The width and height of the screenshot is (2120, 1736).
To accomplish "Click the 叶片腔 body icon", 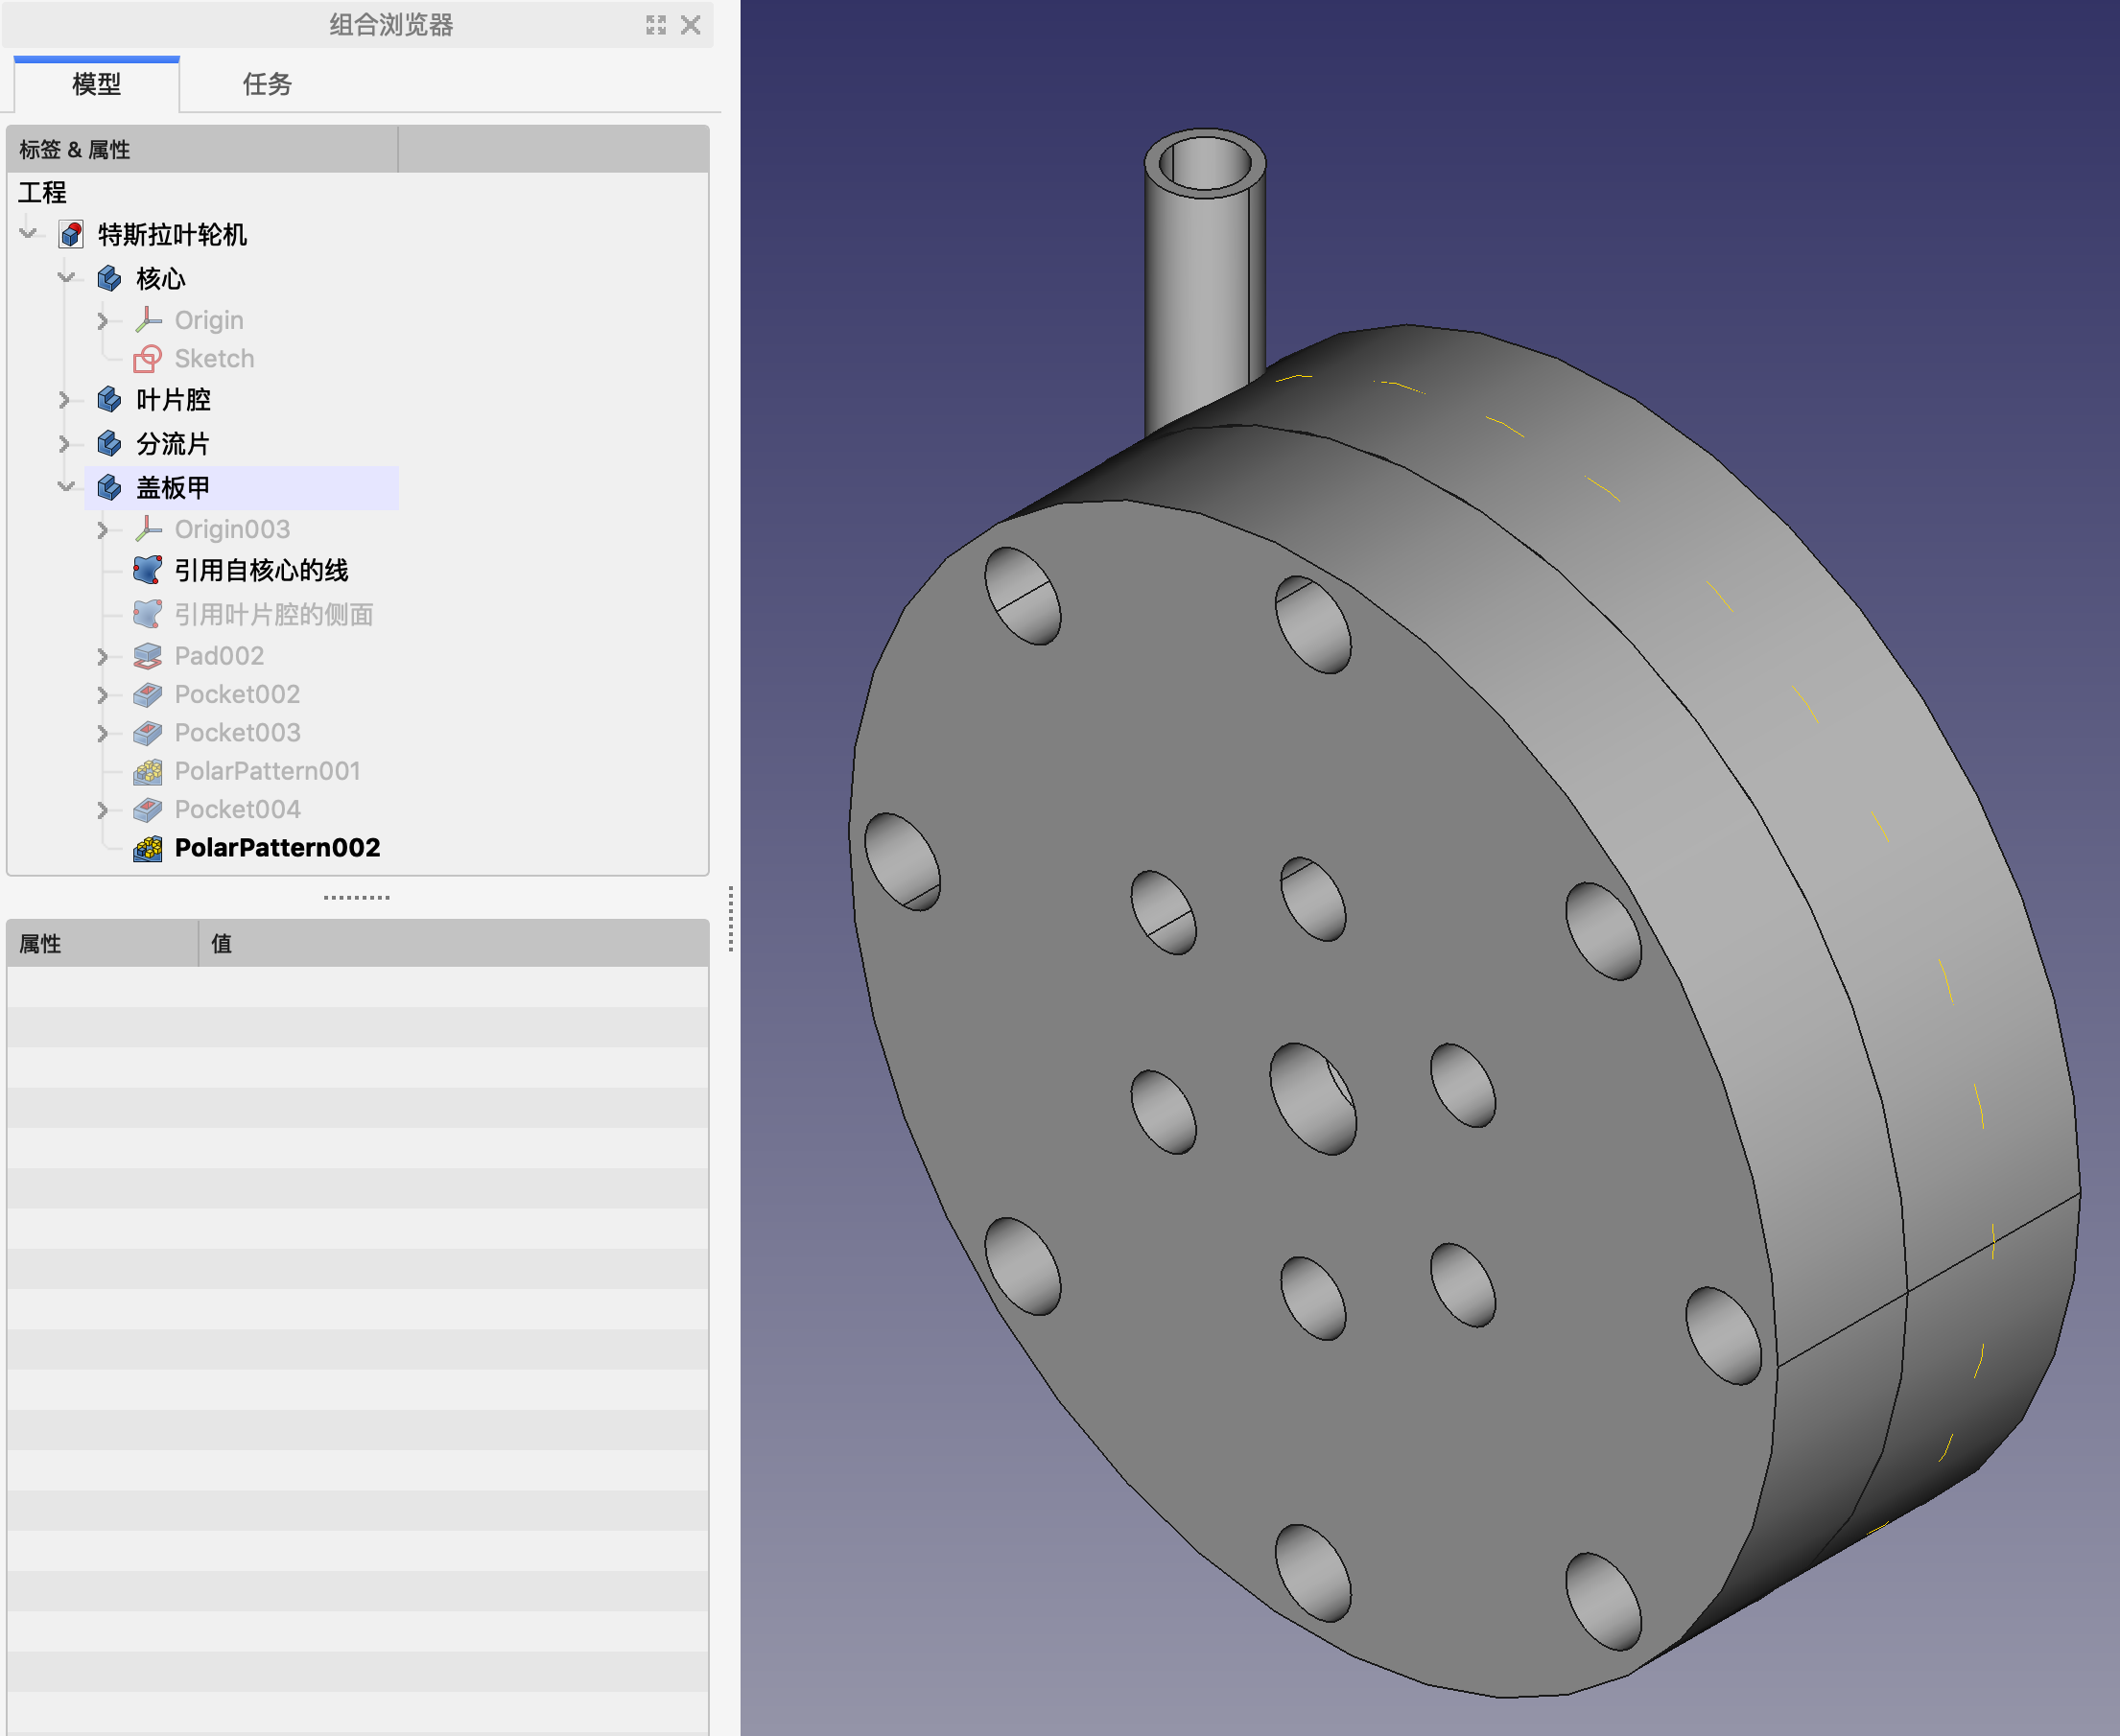I will pos(109,400).
